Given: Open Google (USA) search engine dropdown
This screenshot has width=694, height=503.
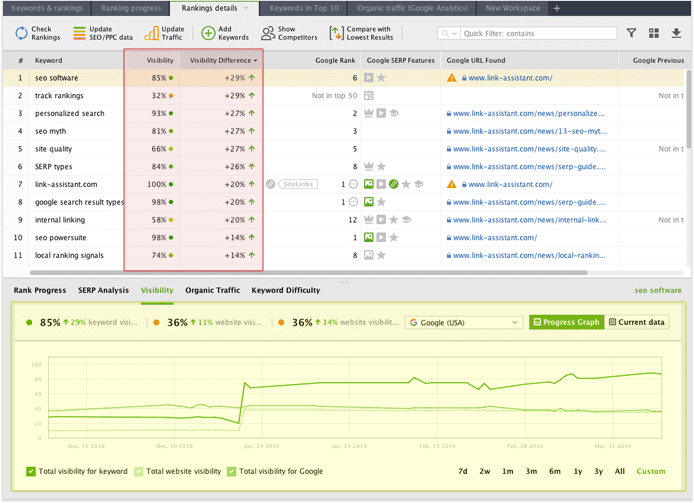Looking at the screenshot, I should point(464,322).
